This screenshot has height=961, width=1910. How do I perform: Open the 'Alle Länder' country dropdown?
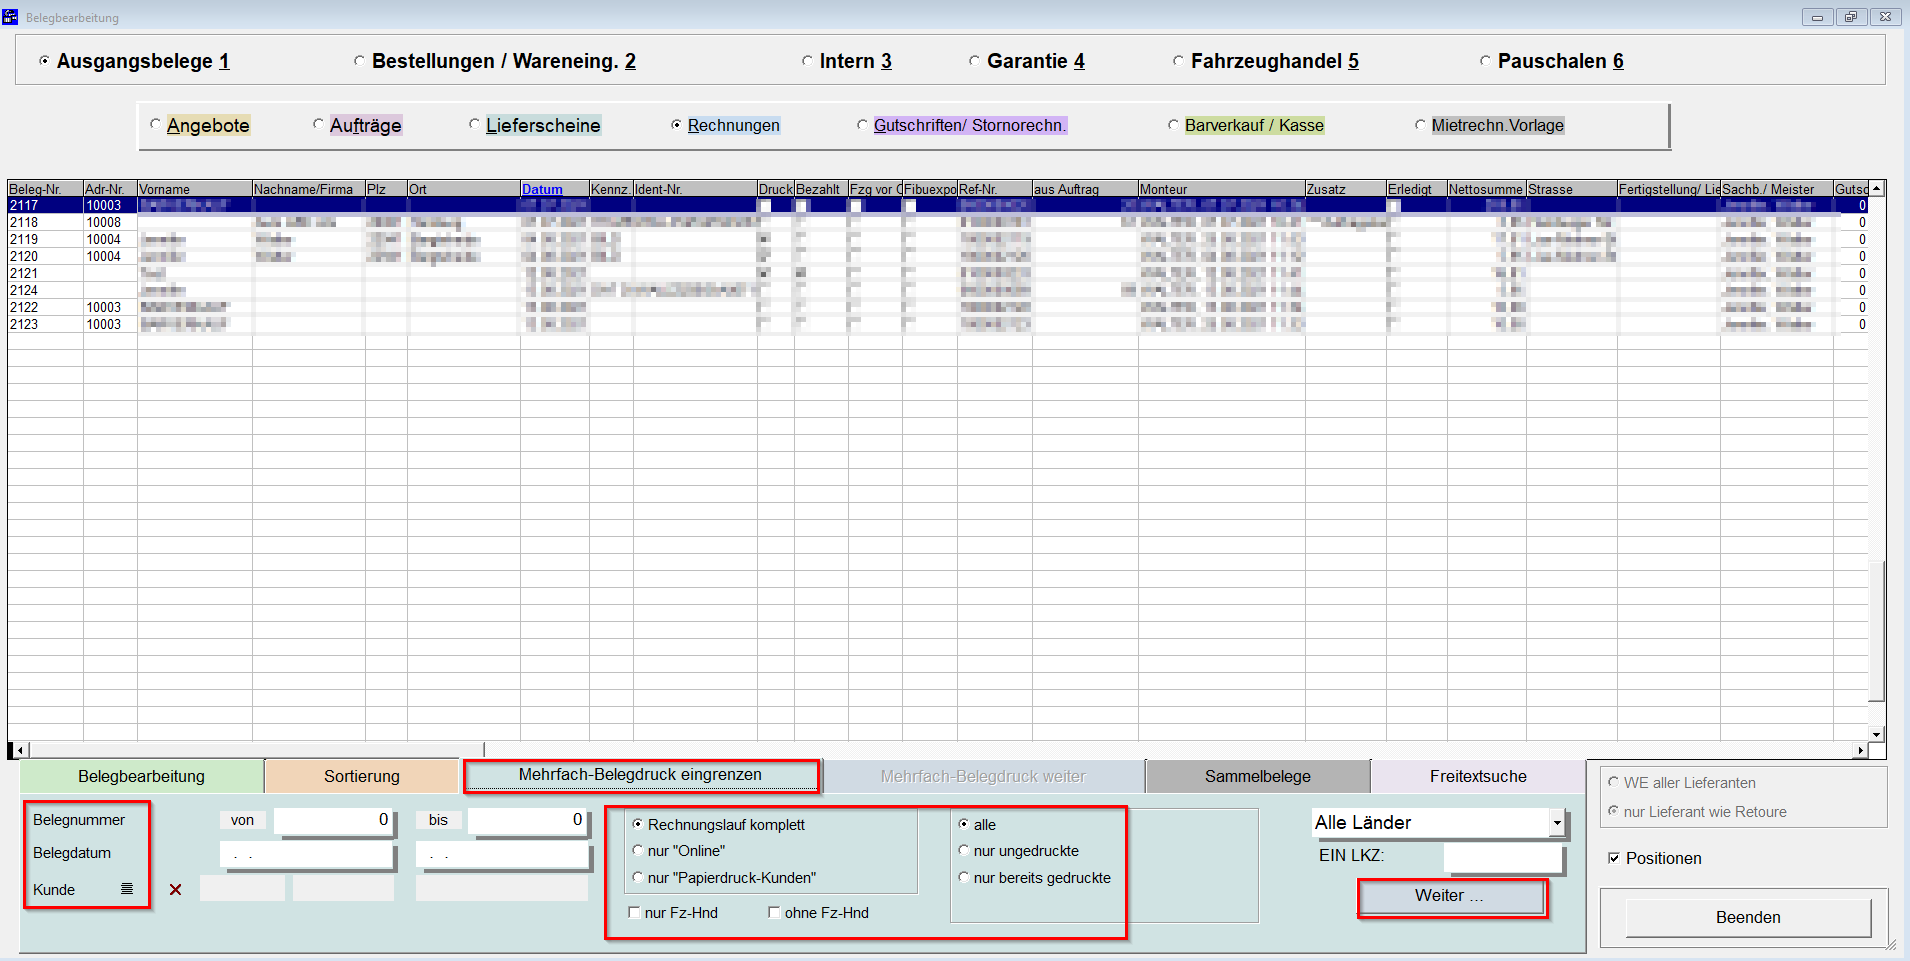click(x=1557, y=823)
